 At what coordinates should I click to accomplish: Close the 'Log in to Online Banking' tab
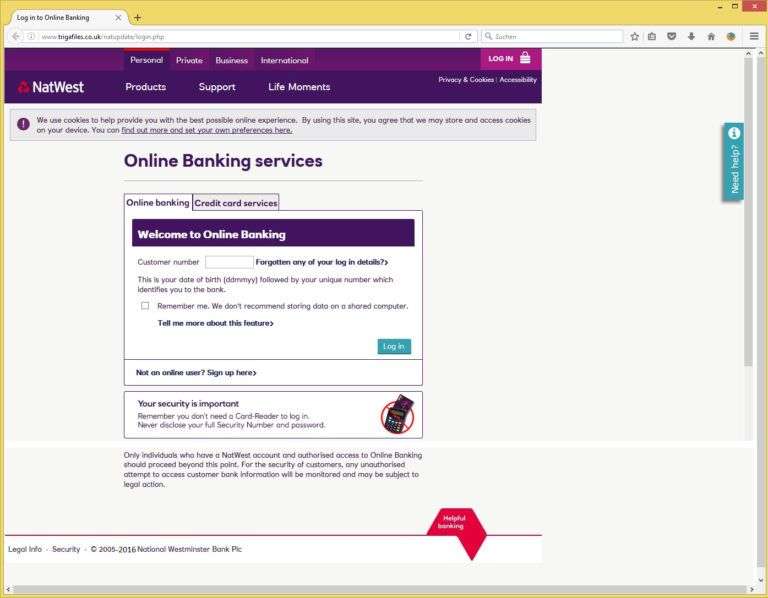(x=118, y=18)
